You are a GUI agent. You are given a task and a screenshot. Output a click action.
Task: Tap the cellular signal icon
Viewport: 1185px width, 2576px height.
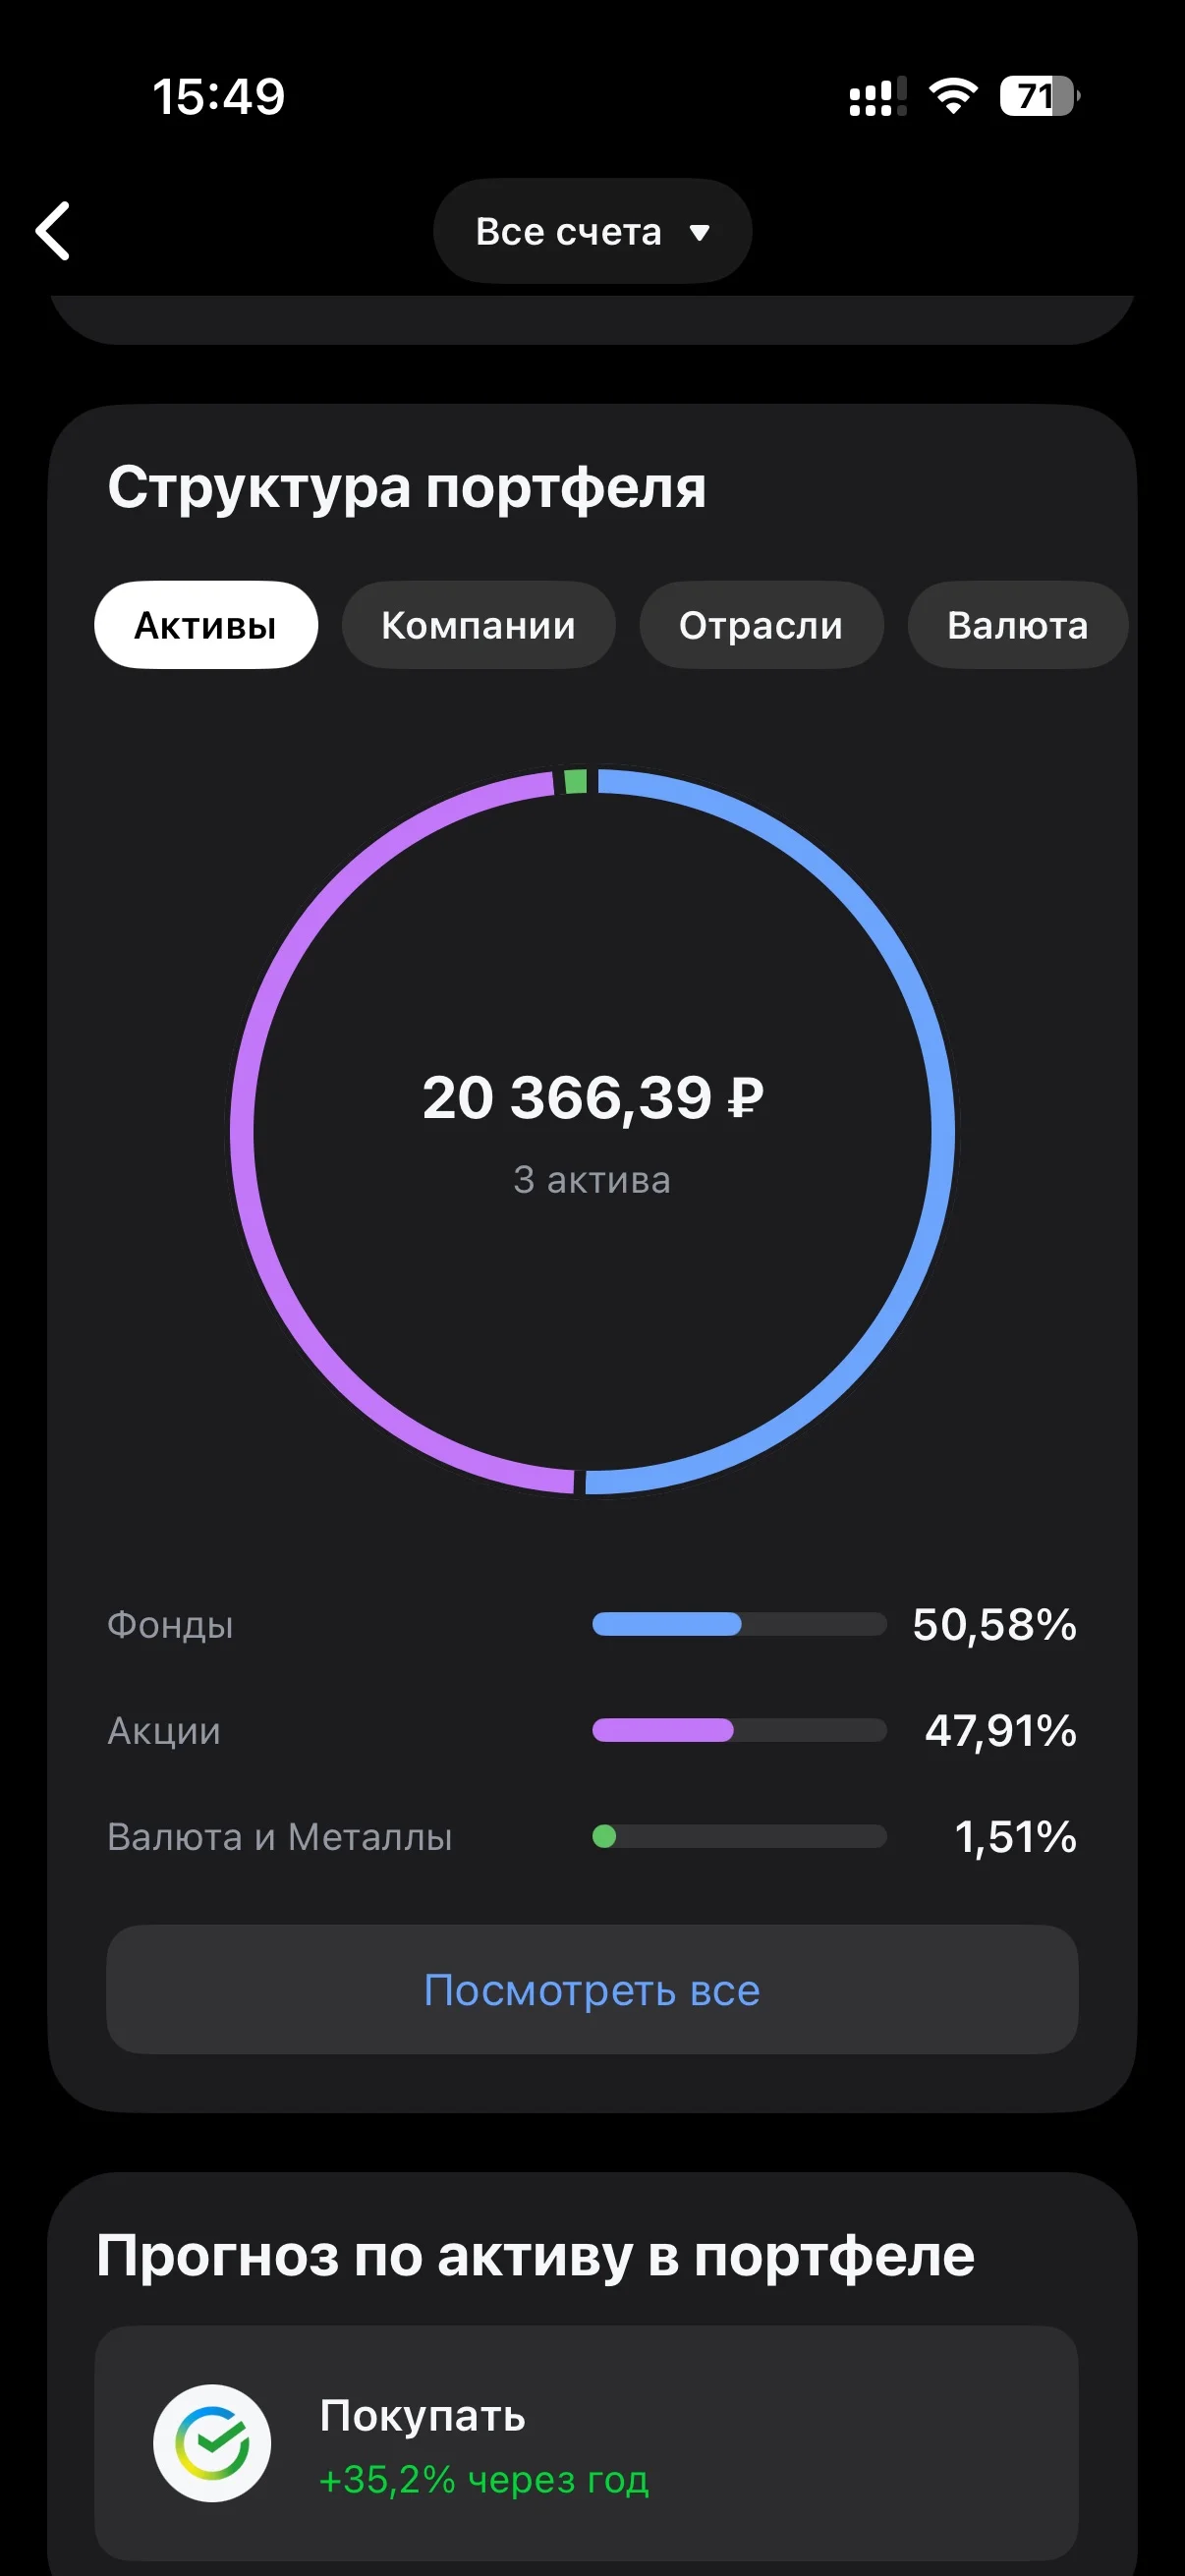point(878,96)
